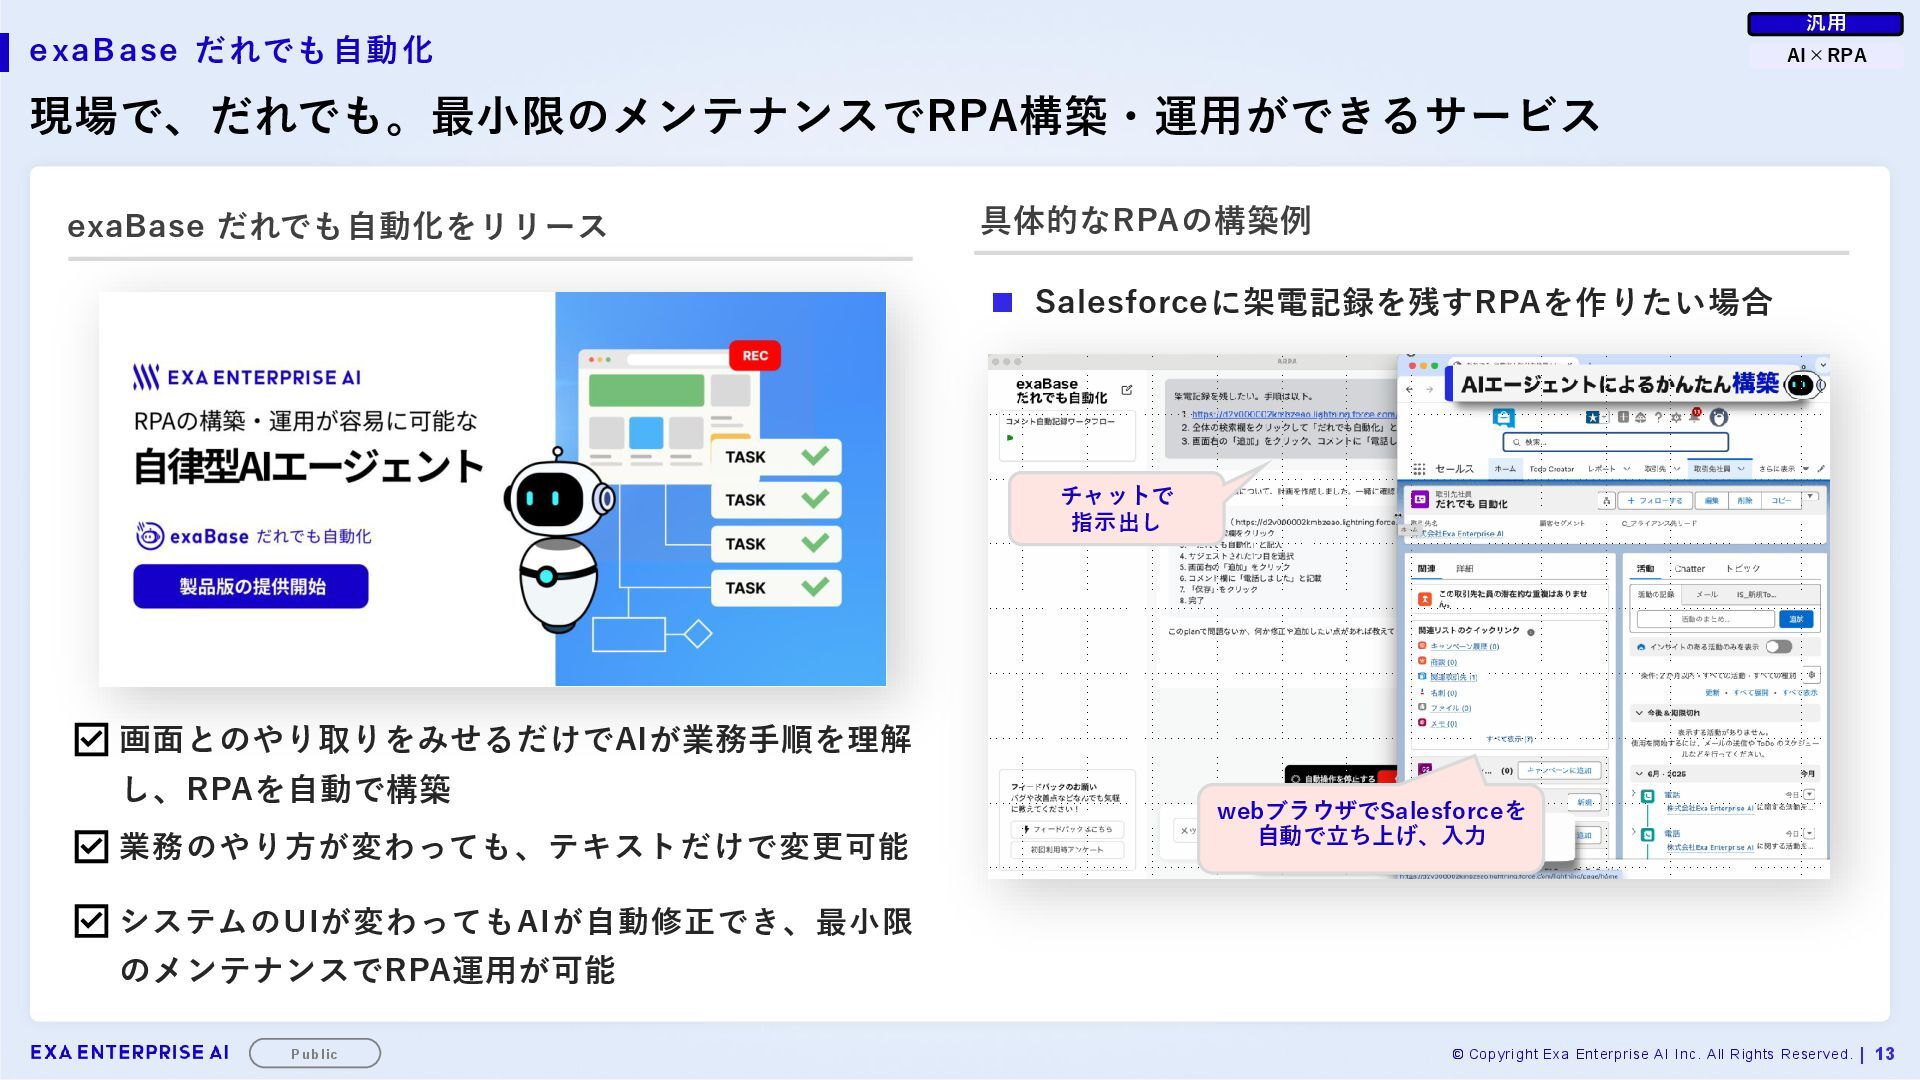Click the favorites star icon in Salesforce

1592,417
